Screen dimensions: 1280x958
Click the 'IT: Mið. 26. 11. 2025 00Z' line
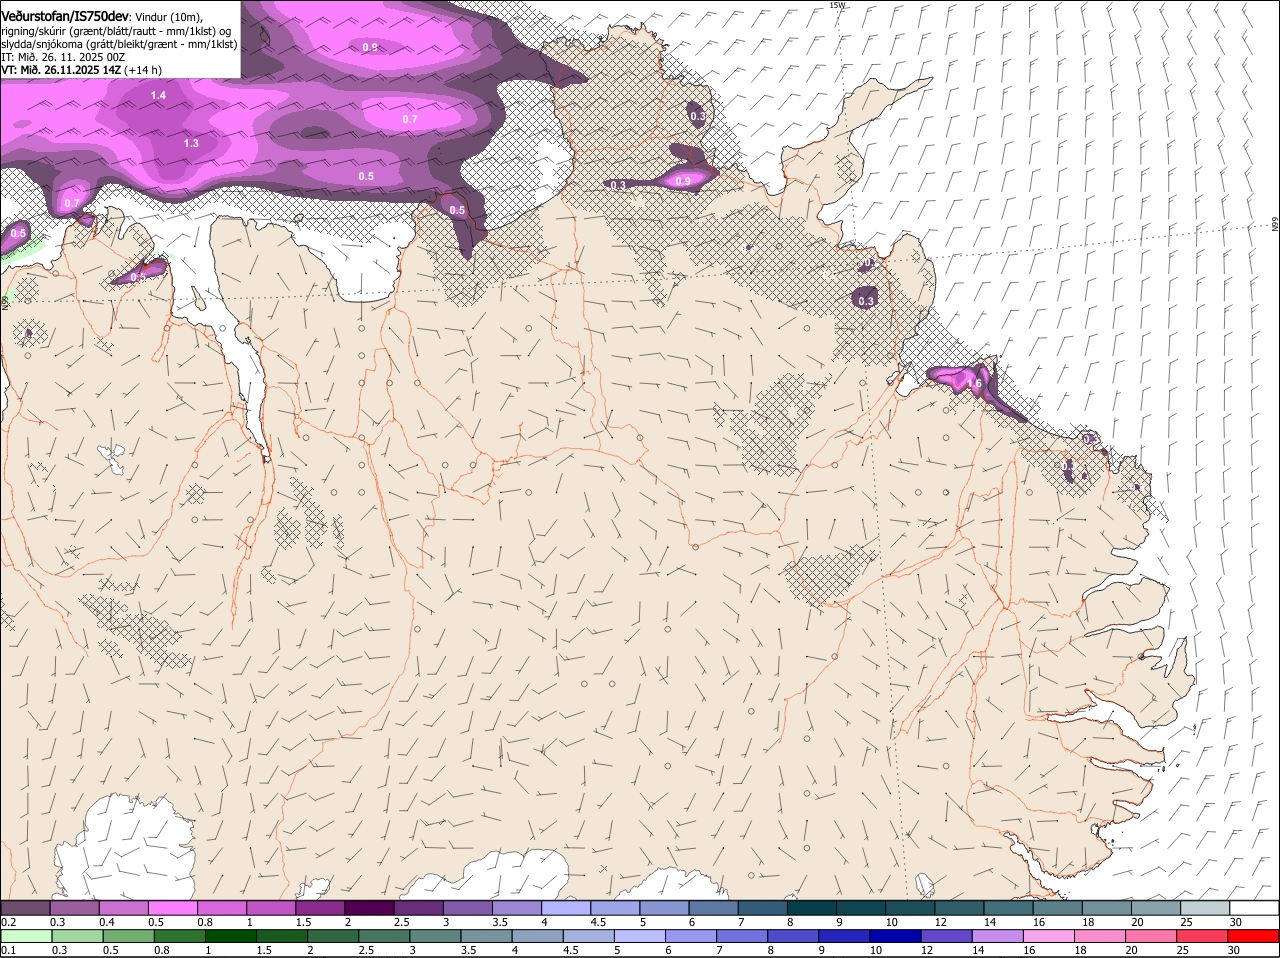[x=63, y=57]
